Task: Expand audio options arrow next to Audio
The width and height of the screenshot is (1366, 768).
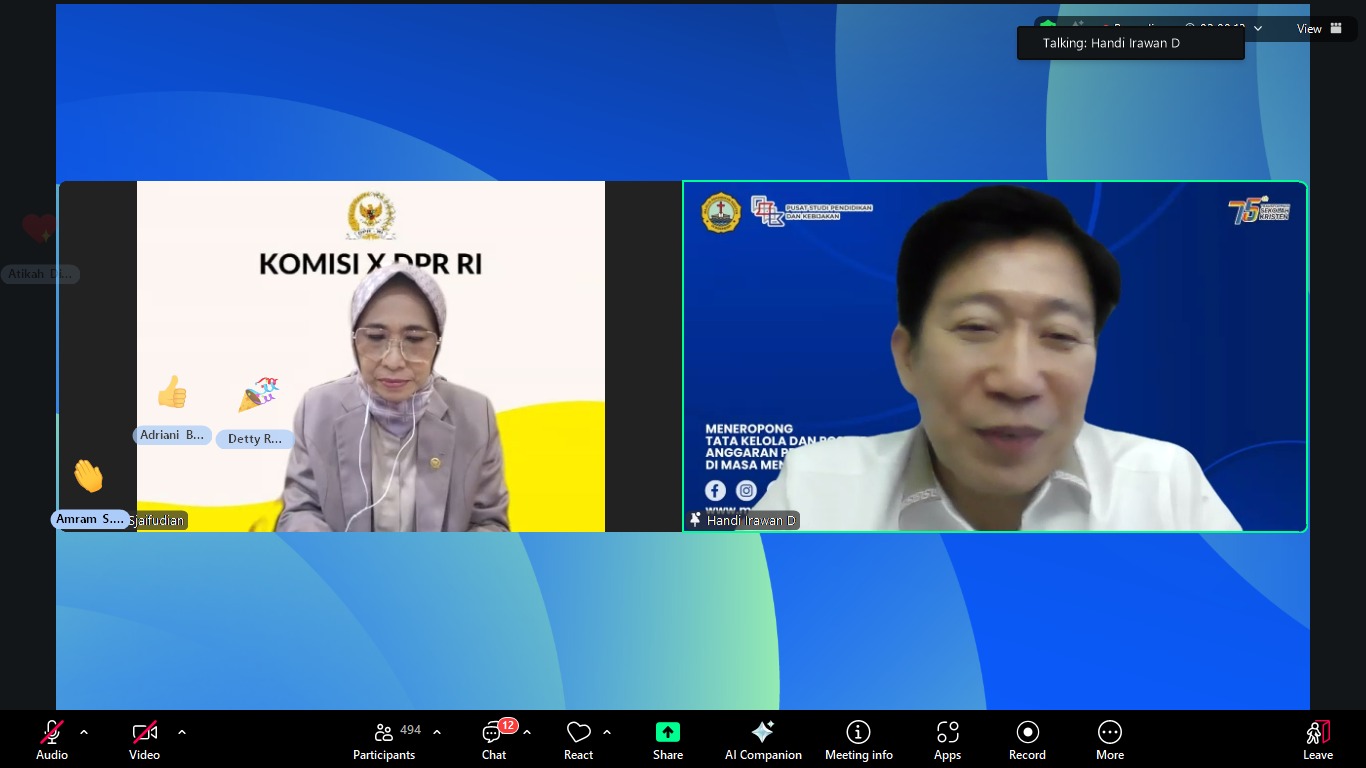Action: point(84,732)
